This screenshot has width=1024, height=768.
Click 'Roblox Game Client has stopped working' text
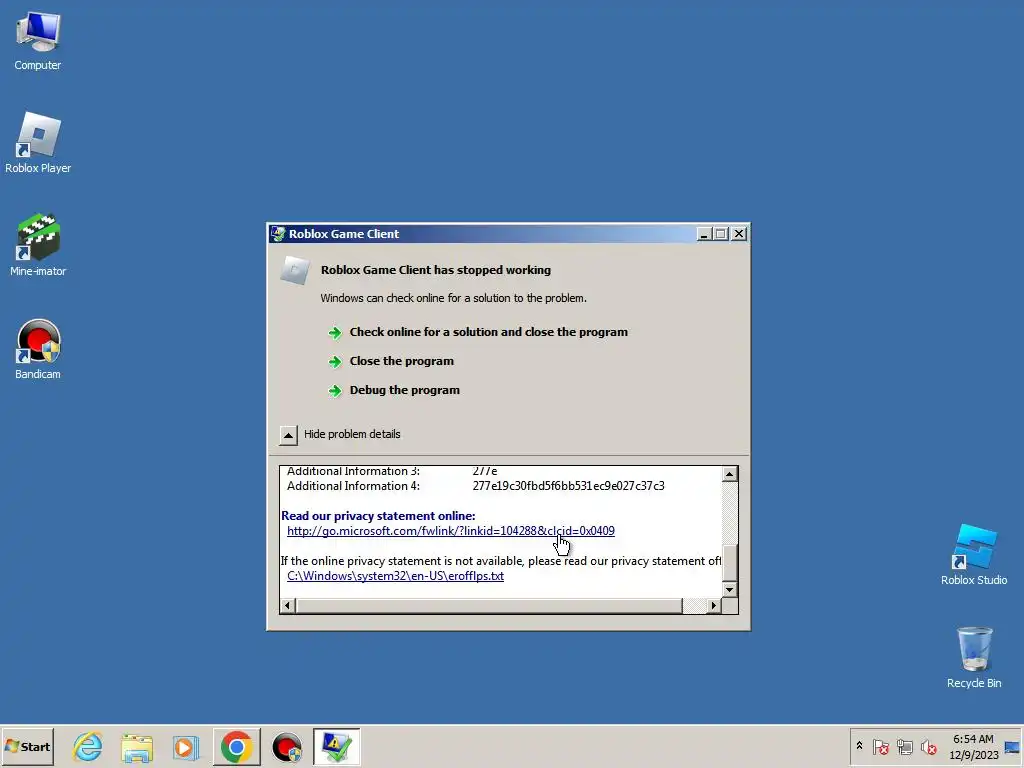click(436, 270)
